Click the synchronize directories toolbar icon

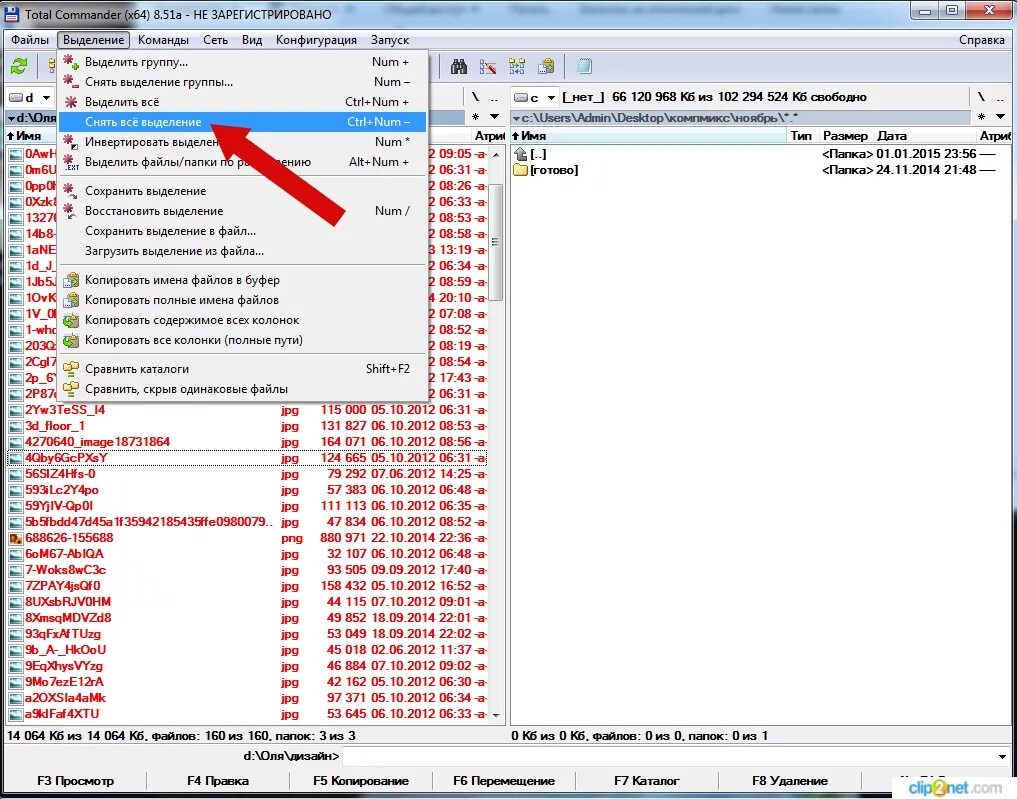pyautogui.click(x=517, y=66)
